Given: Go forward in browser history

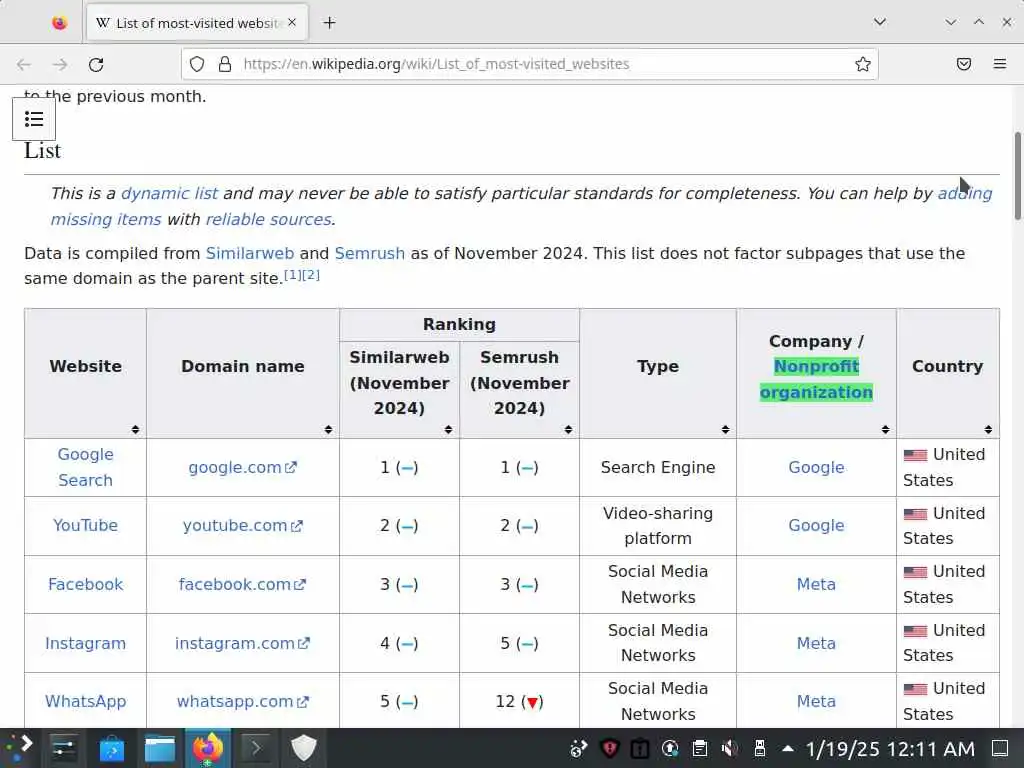Looking at the screenshot, I should click(x=60, y=64).
